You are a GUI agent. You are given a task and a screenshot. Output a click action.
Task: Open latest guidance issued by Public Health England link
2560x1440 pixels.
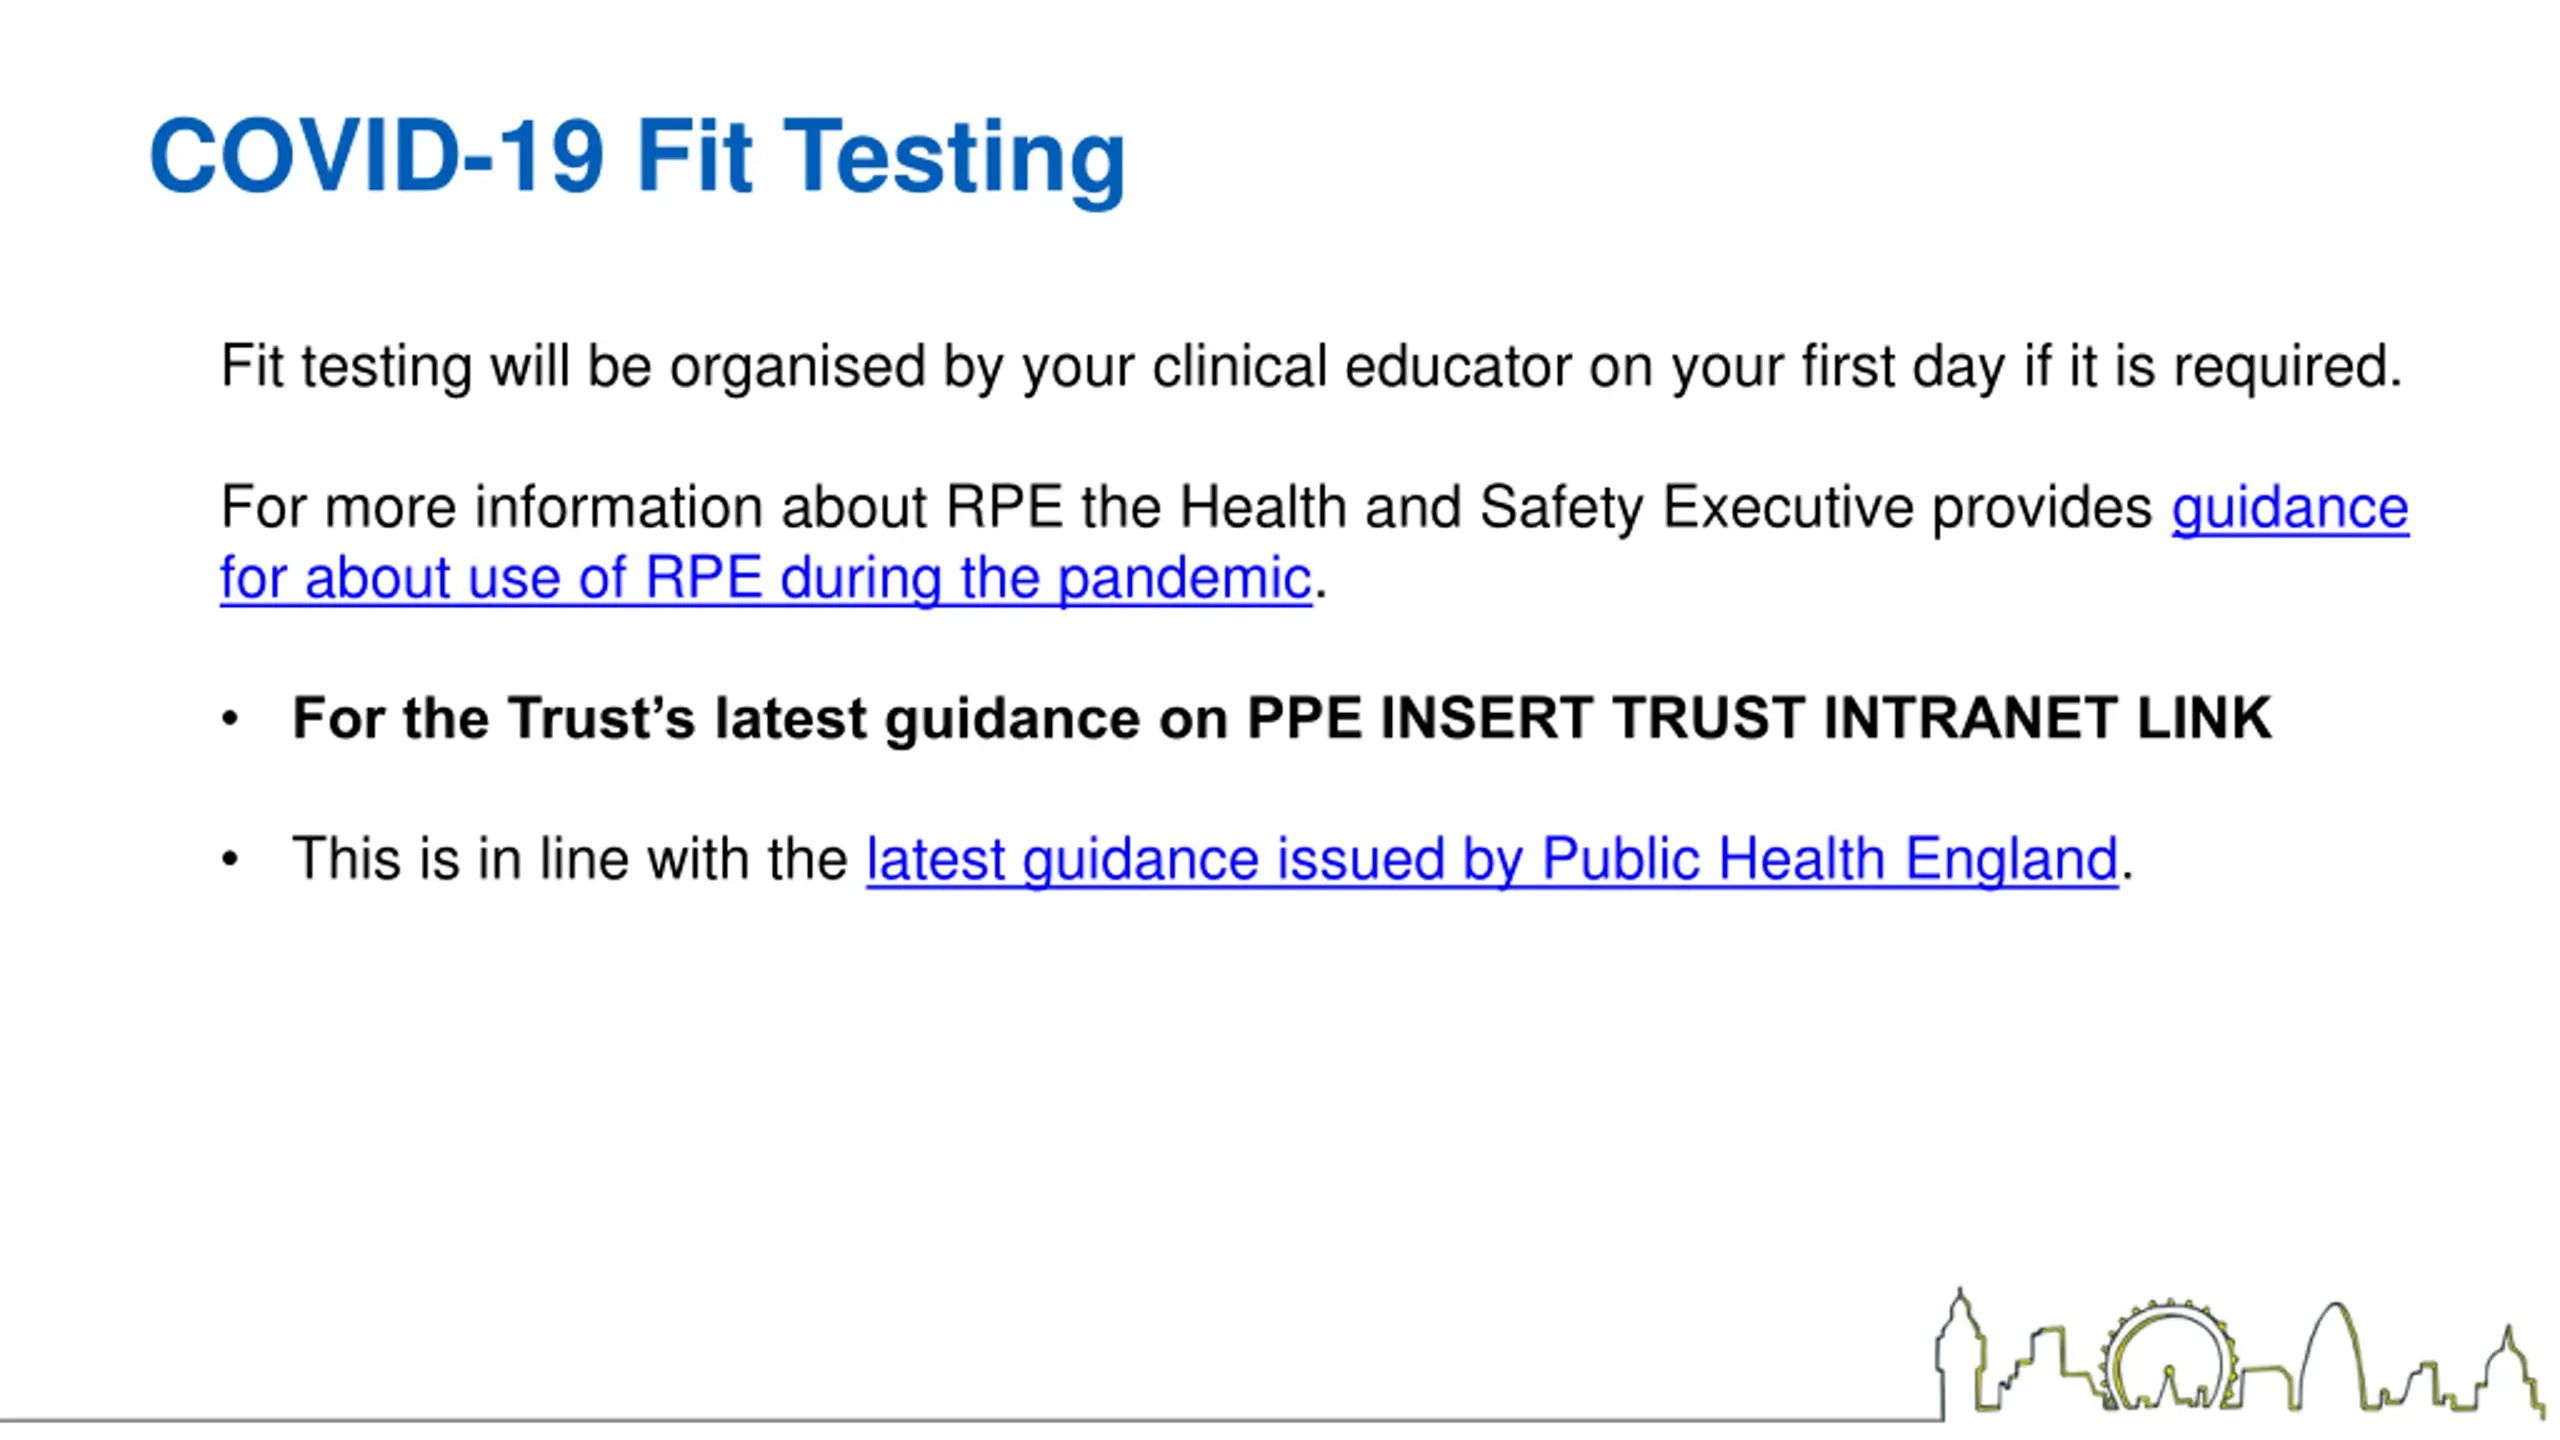[x=1492, y=859]
